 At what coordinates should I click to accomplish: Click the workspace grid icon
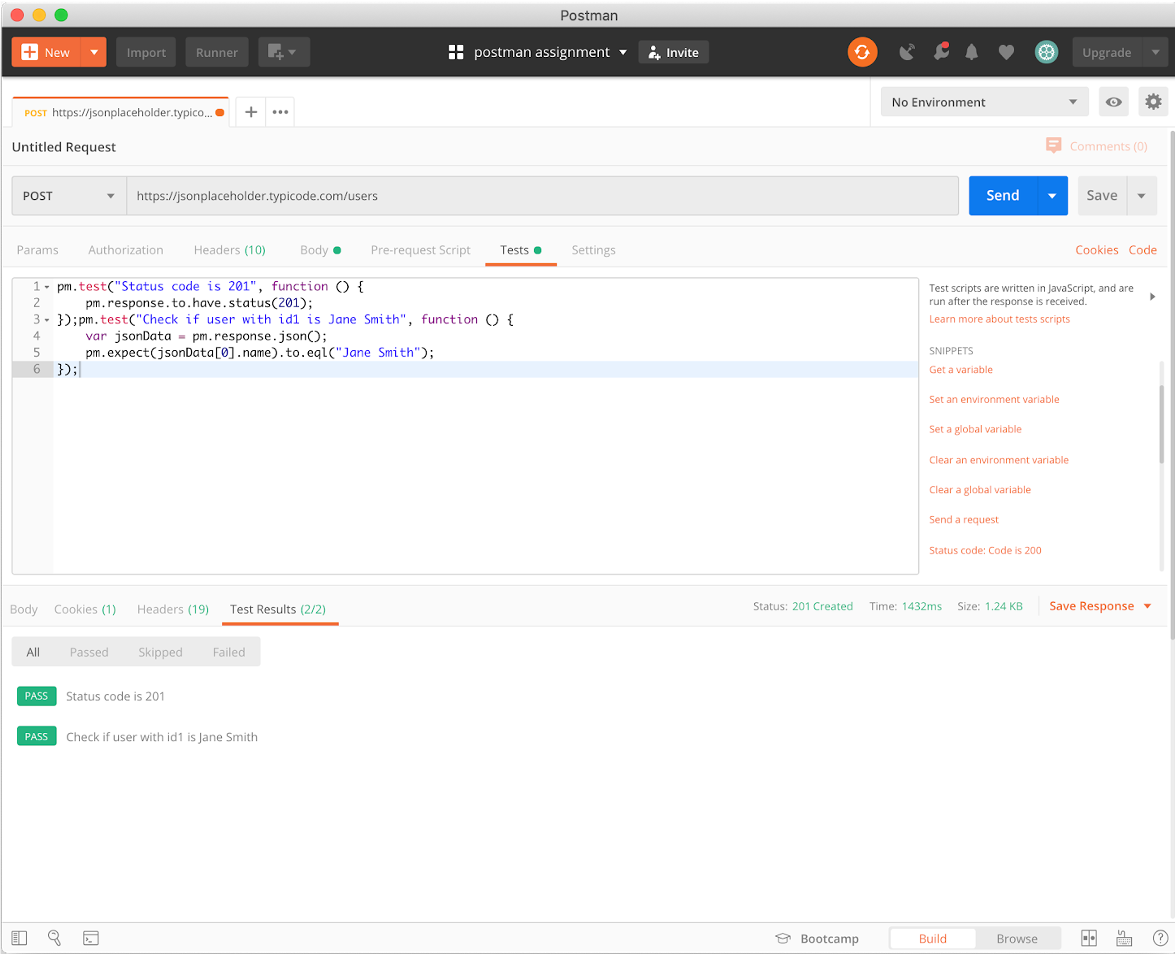(456, 52)
